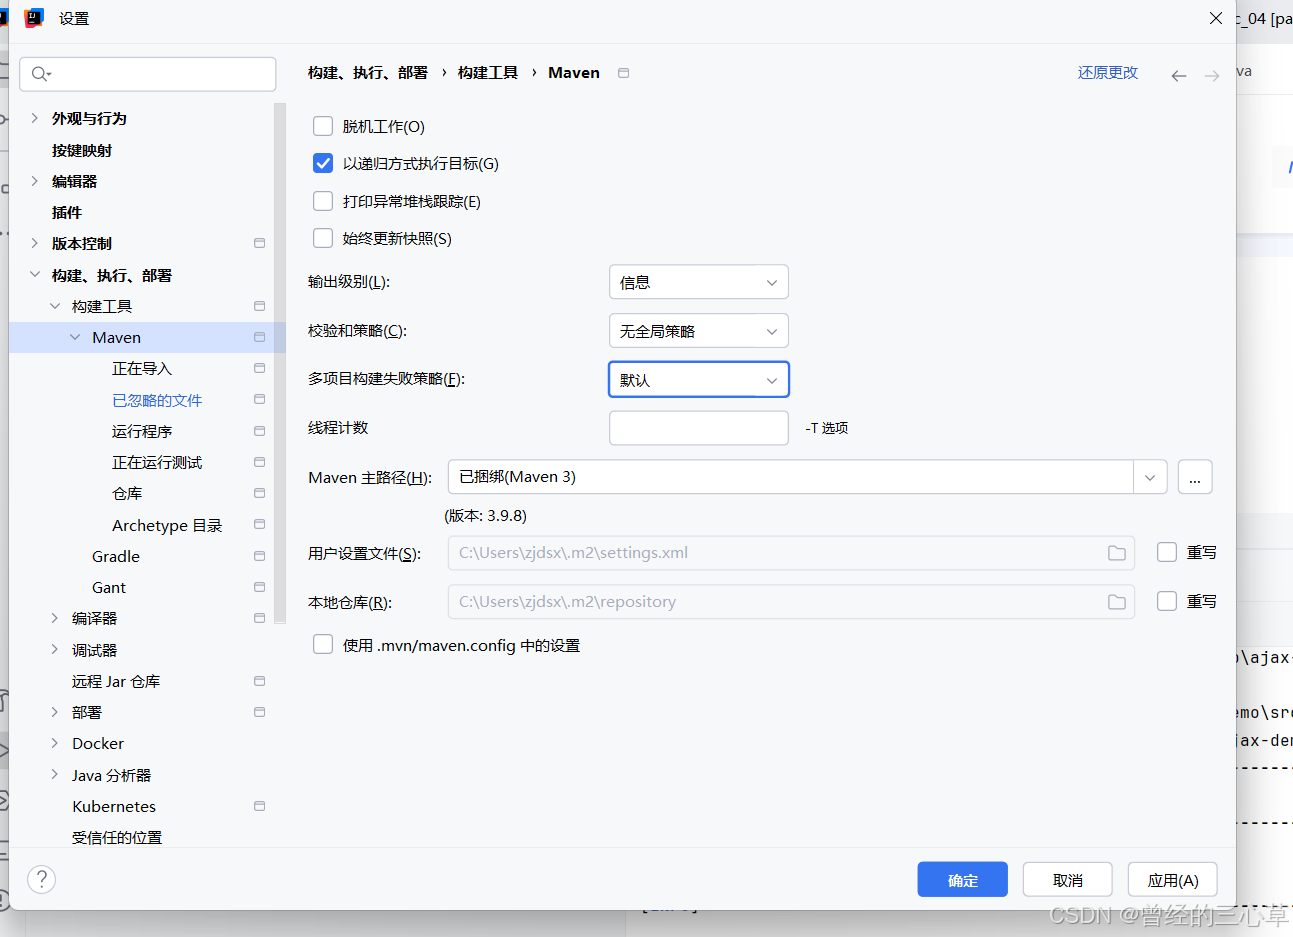Close the 设置 dialog window
The image size is (1293, 937).
(1216, 18)
